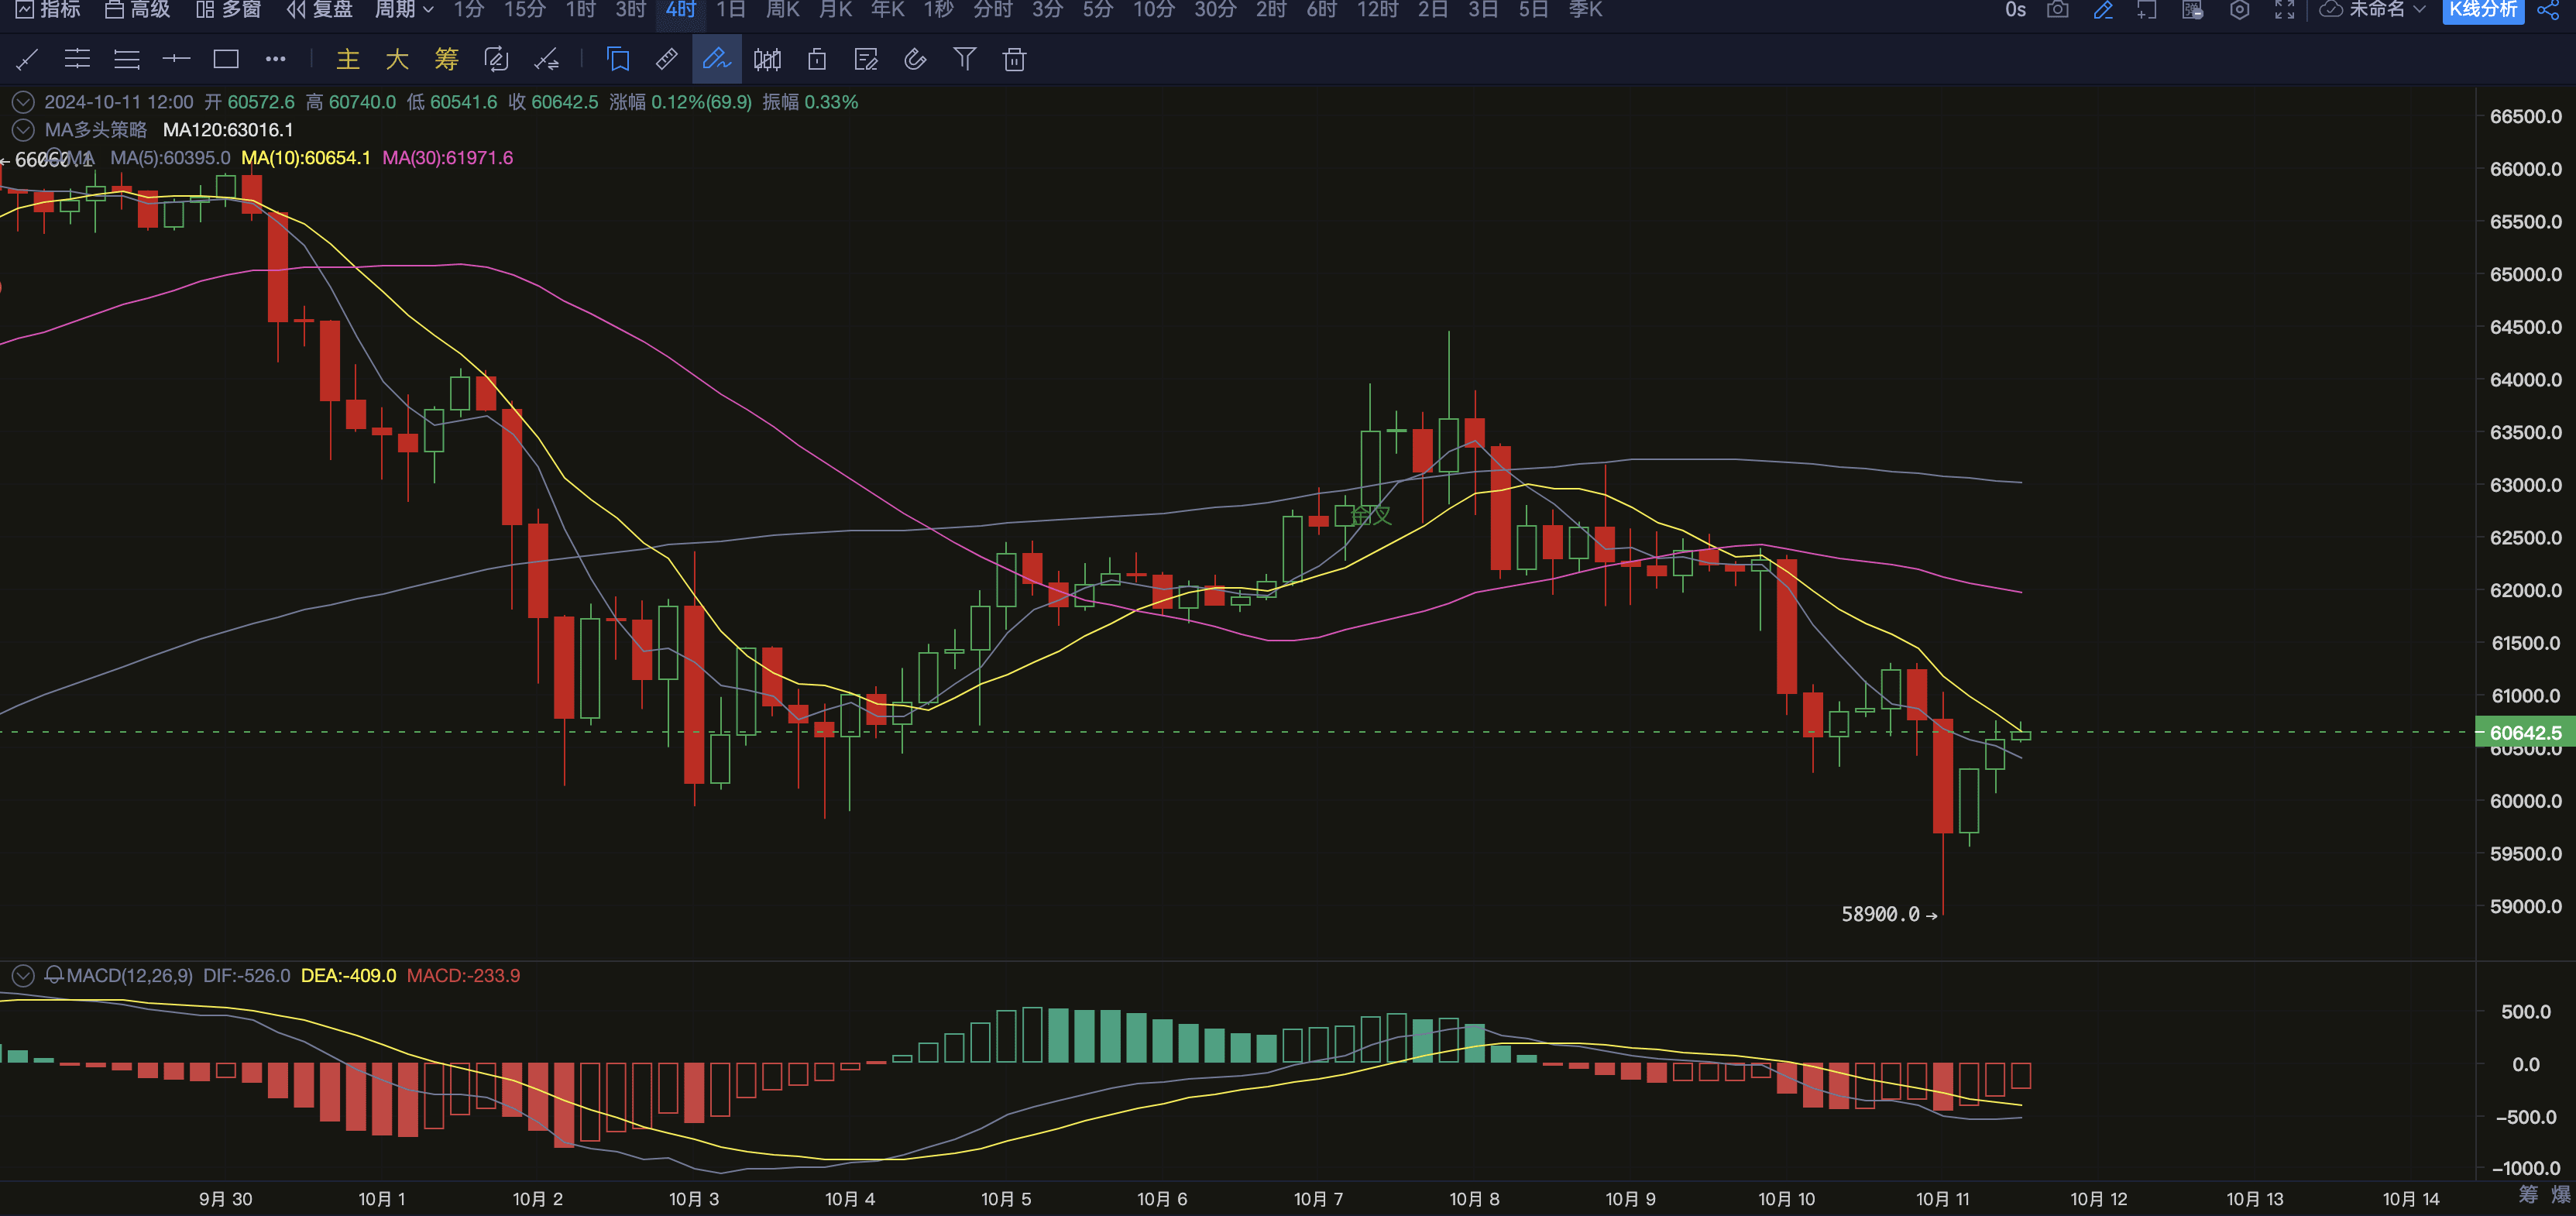This screenshot has height=1216, width=2576.
Task: Select the rectangle drawing tool
Action: coord(226,60)
